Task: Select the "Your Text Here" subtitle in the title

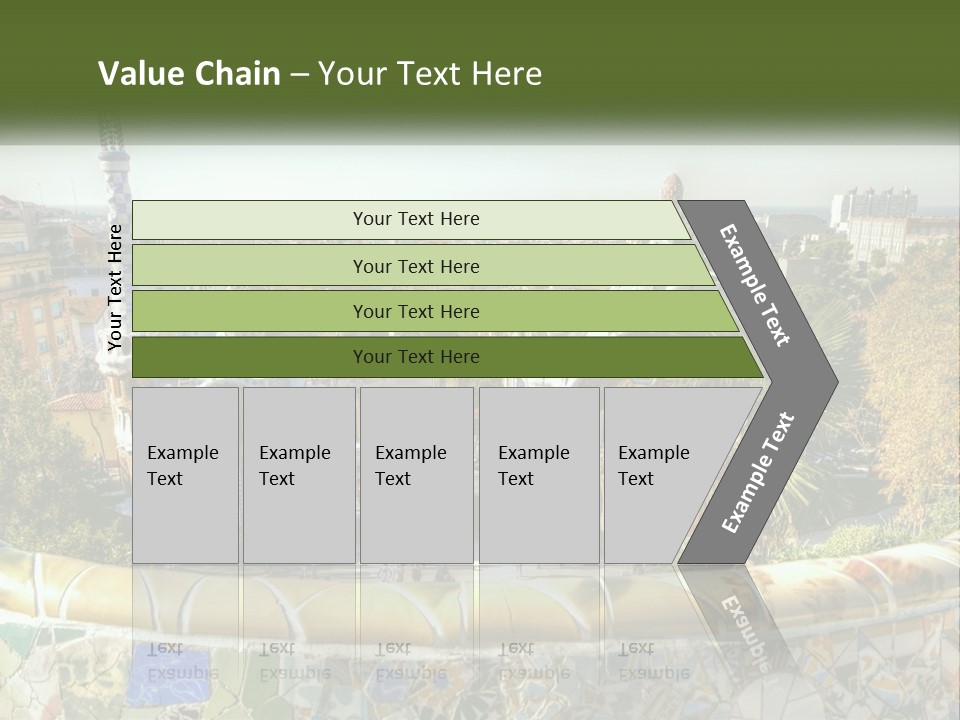Action: pos(430,74)
